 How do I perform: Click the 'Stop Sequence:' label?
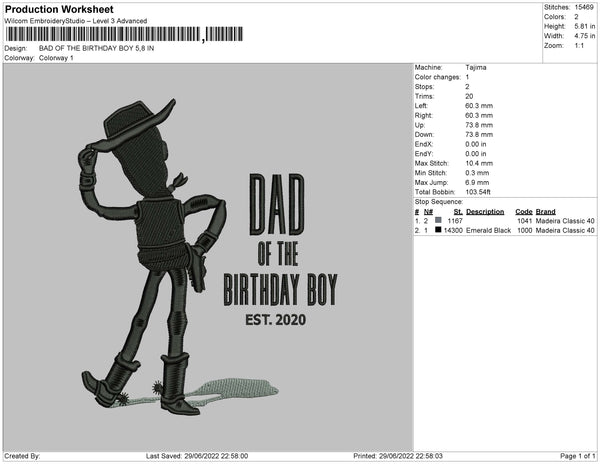tap(439, 202)
